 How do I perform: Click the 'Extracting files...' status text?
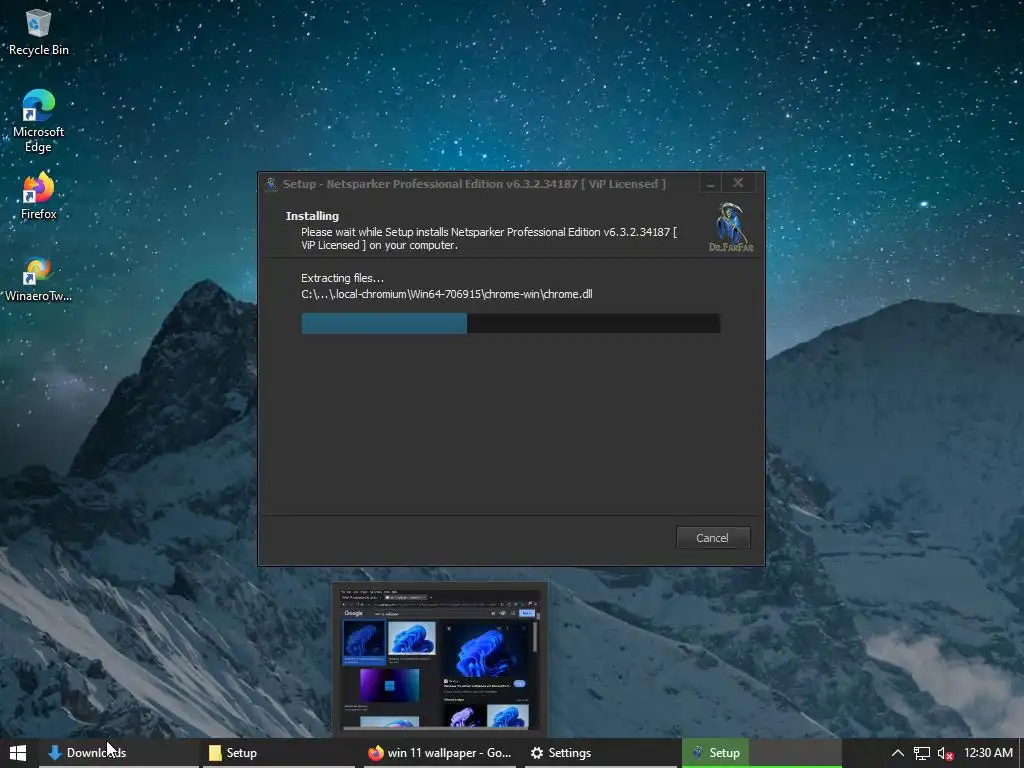click(342, 278)
